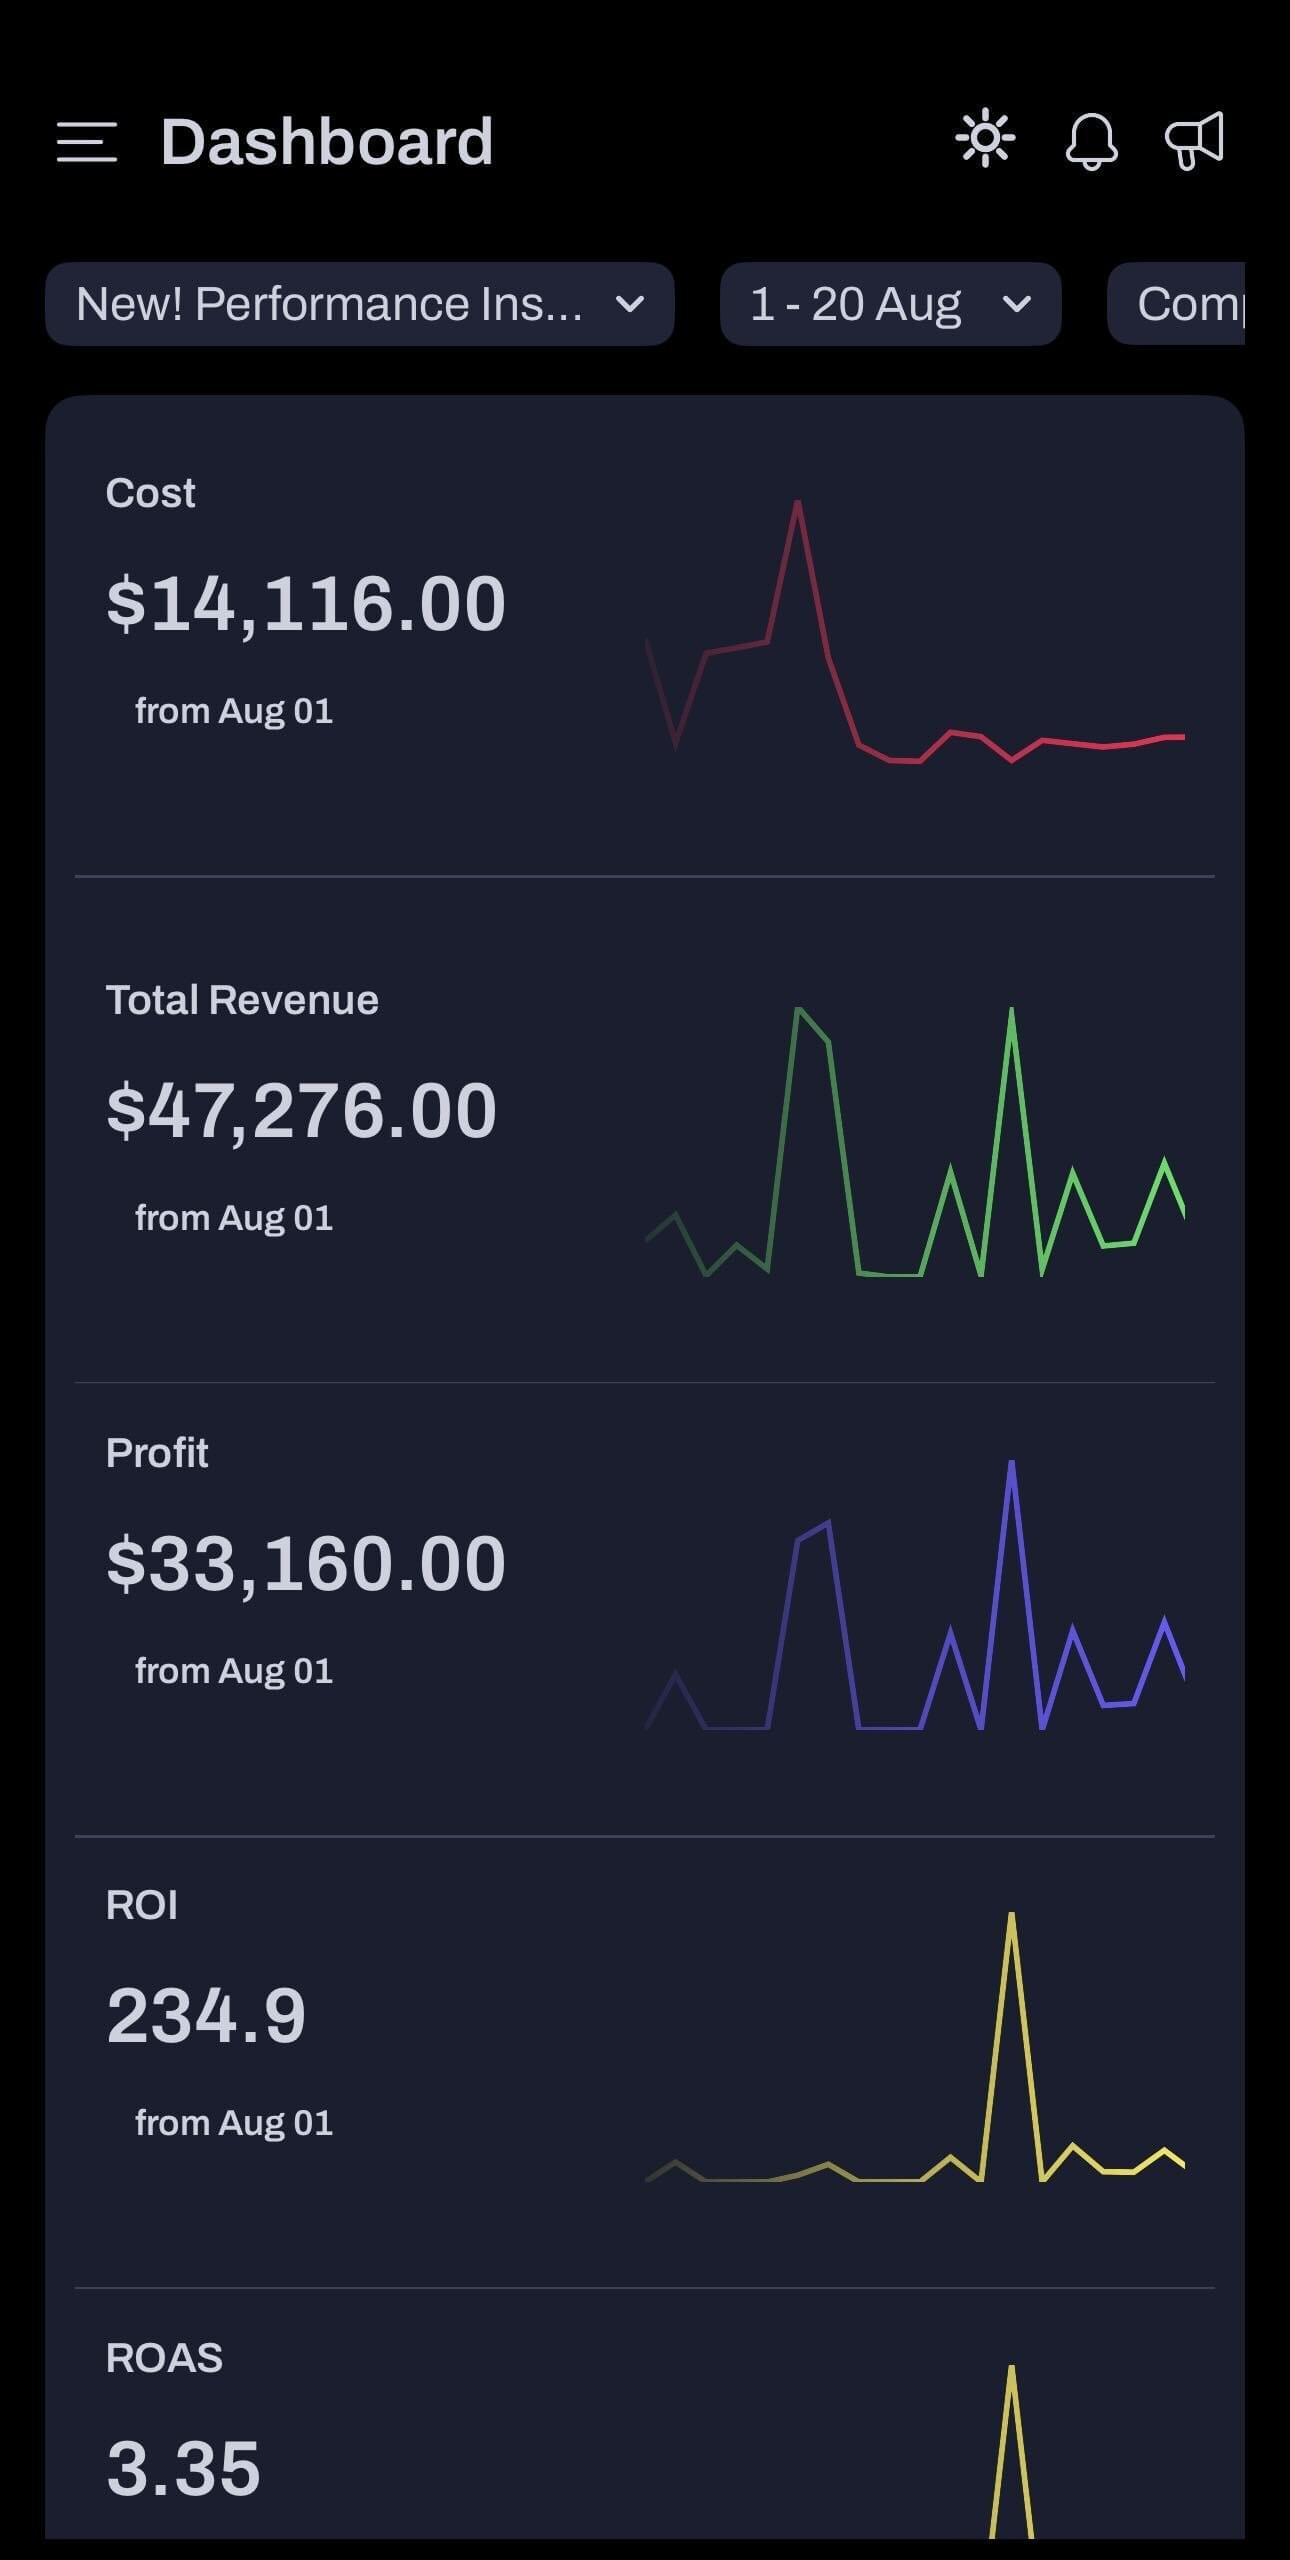This screenshot has width=1290, height=2560.
Task: Click the chevron arrow on date range selector
Action: click(1016, 304)
